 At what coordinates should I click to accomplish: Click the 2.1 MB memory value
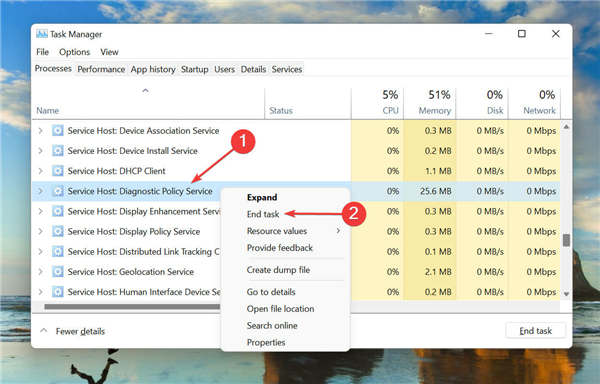[438, 272]
